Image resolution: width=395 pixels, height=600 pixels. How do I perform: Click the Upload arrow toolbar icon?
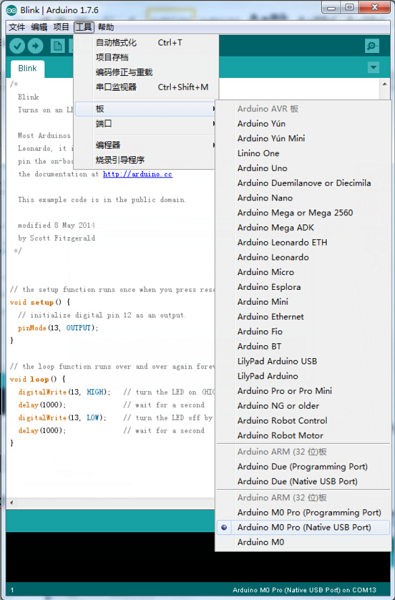coord(35,46)
